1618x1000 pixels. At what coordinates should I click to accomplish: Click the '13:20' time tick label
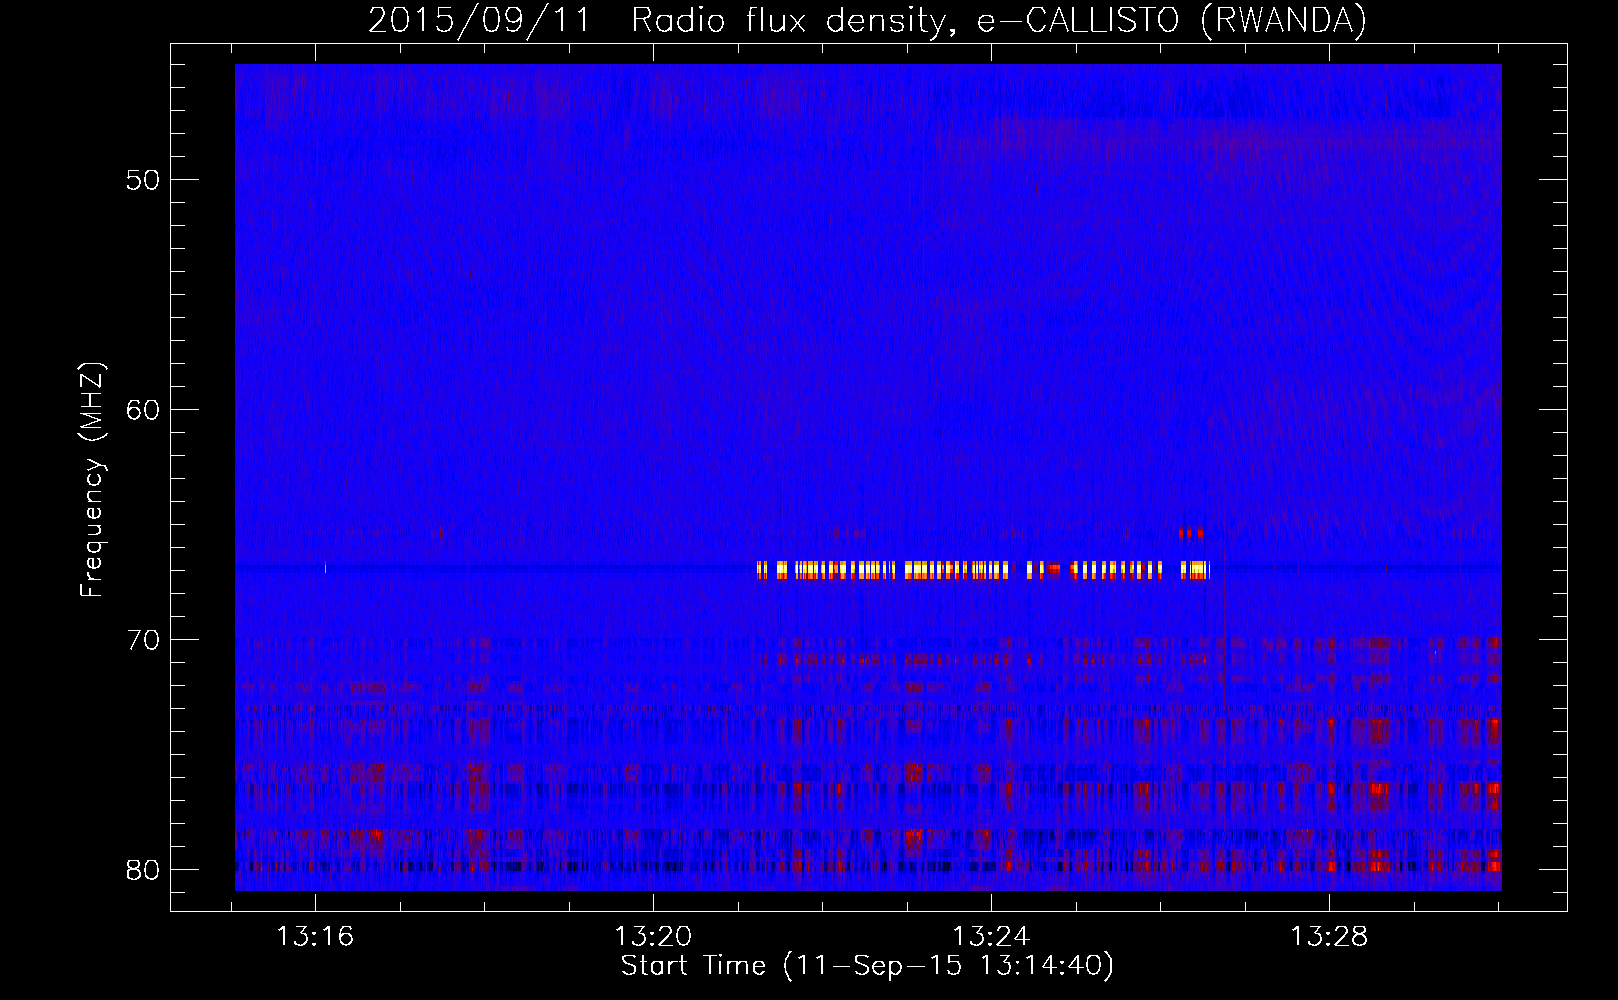point(653,937)
